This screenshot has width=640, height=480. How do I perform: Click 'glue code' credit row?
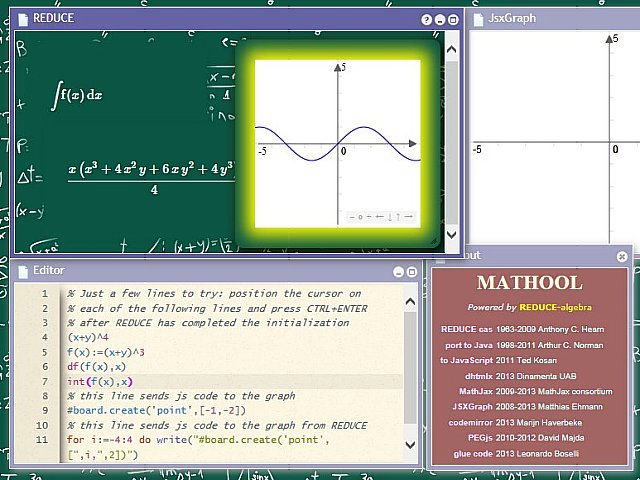click(x=516, y=453)
